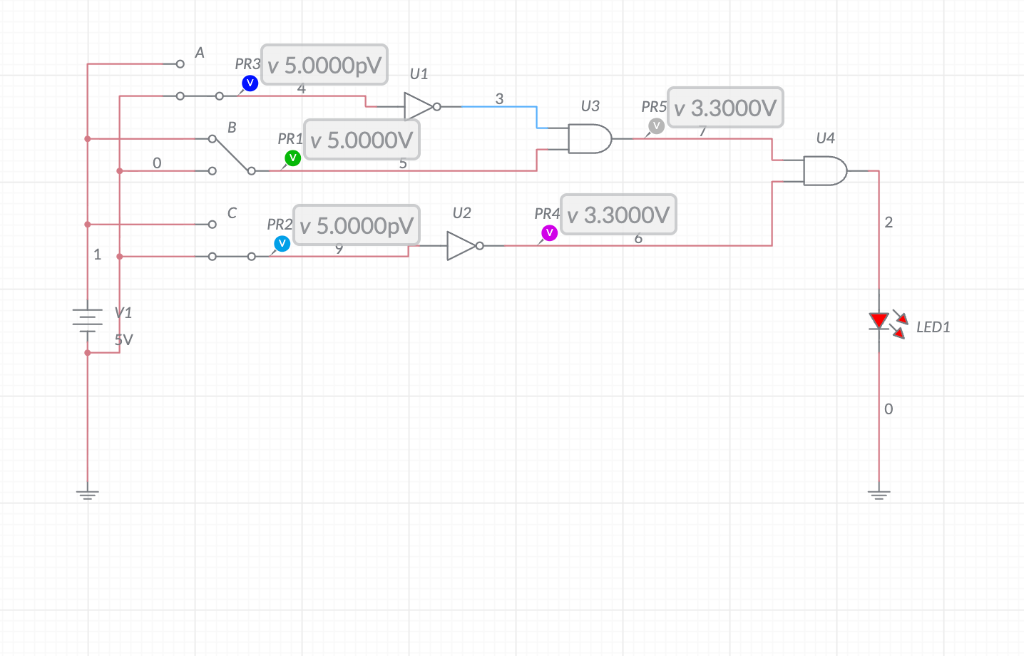Select the V1 battery symbol
The image size is (1024, 656).
(x=88, y=320)
